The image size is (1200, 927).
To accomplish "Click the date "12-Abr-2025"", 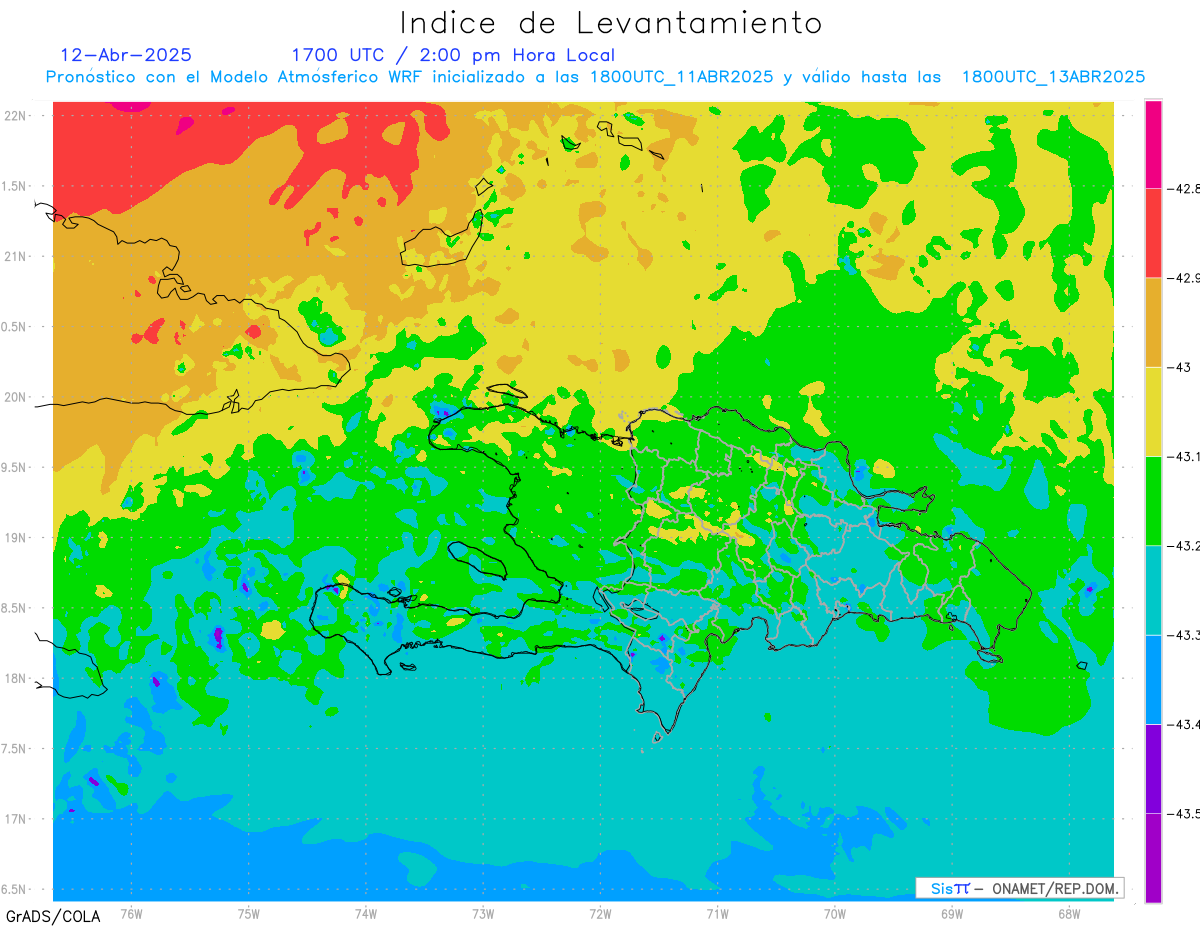I will (x=126, y=55).
